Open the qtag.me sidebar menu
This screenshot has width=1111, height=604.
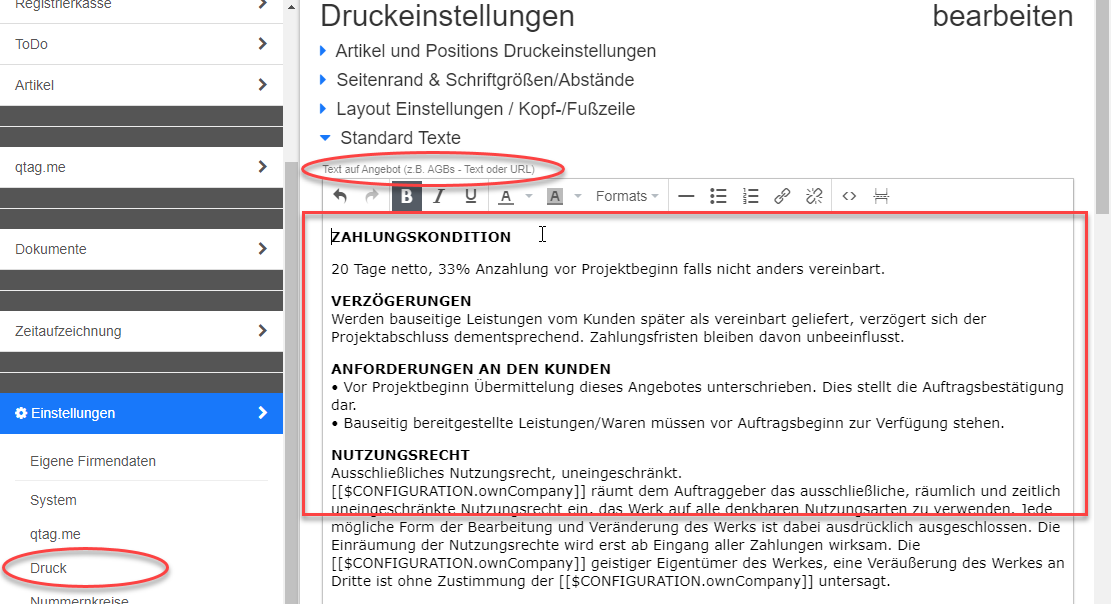pos(142,167)
